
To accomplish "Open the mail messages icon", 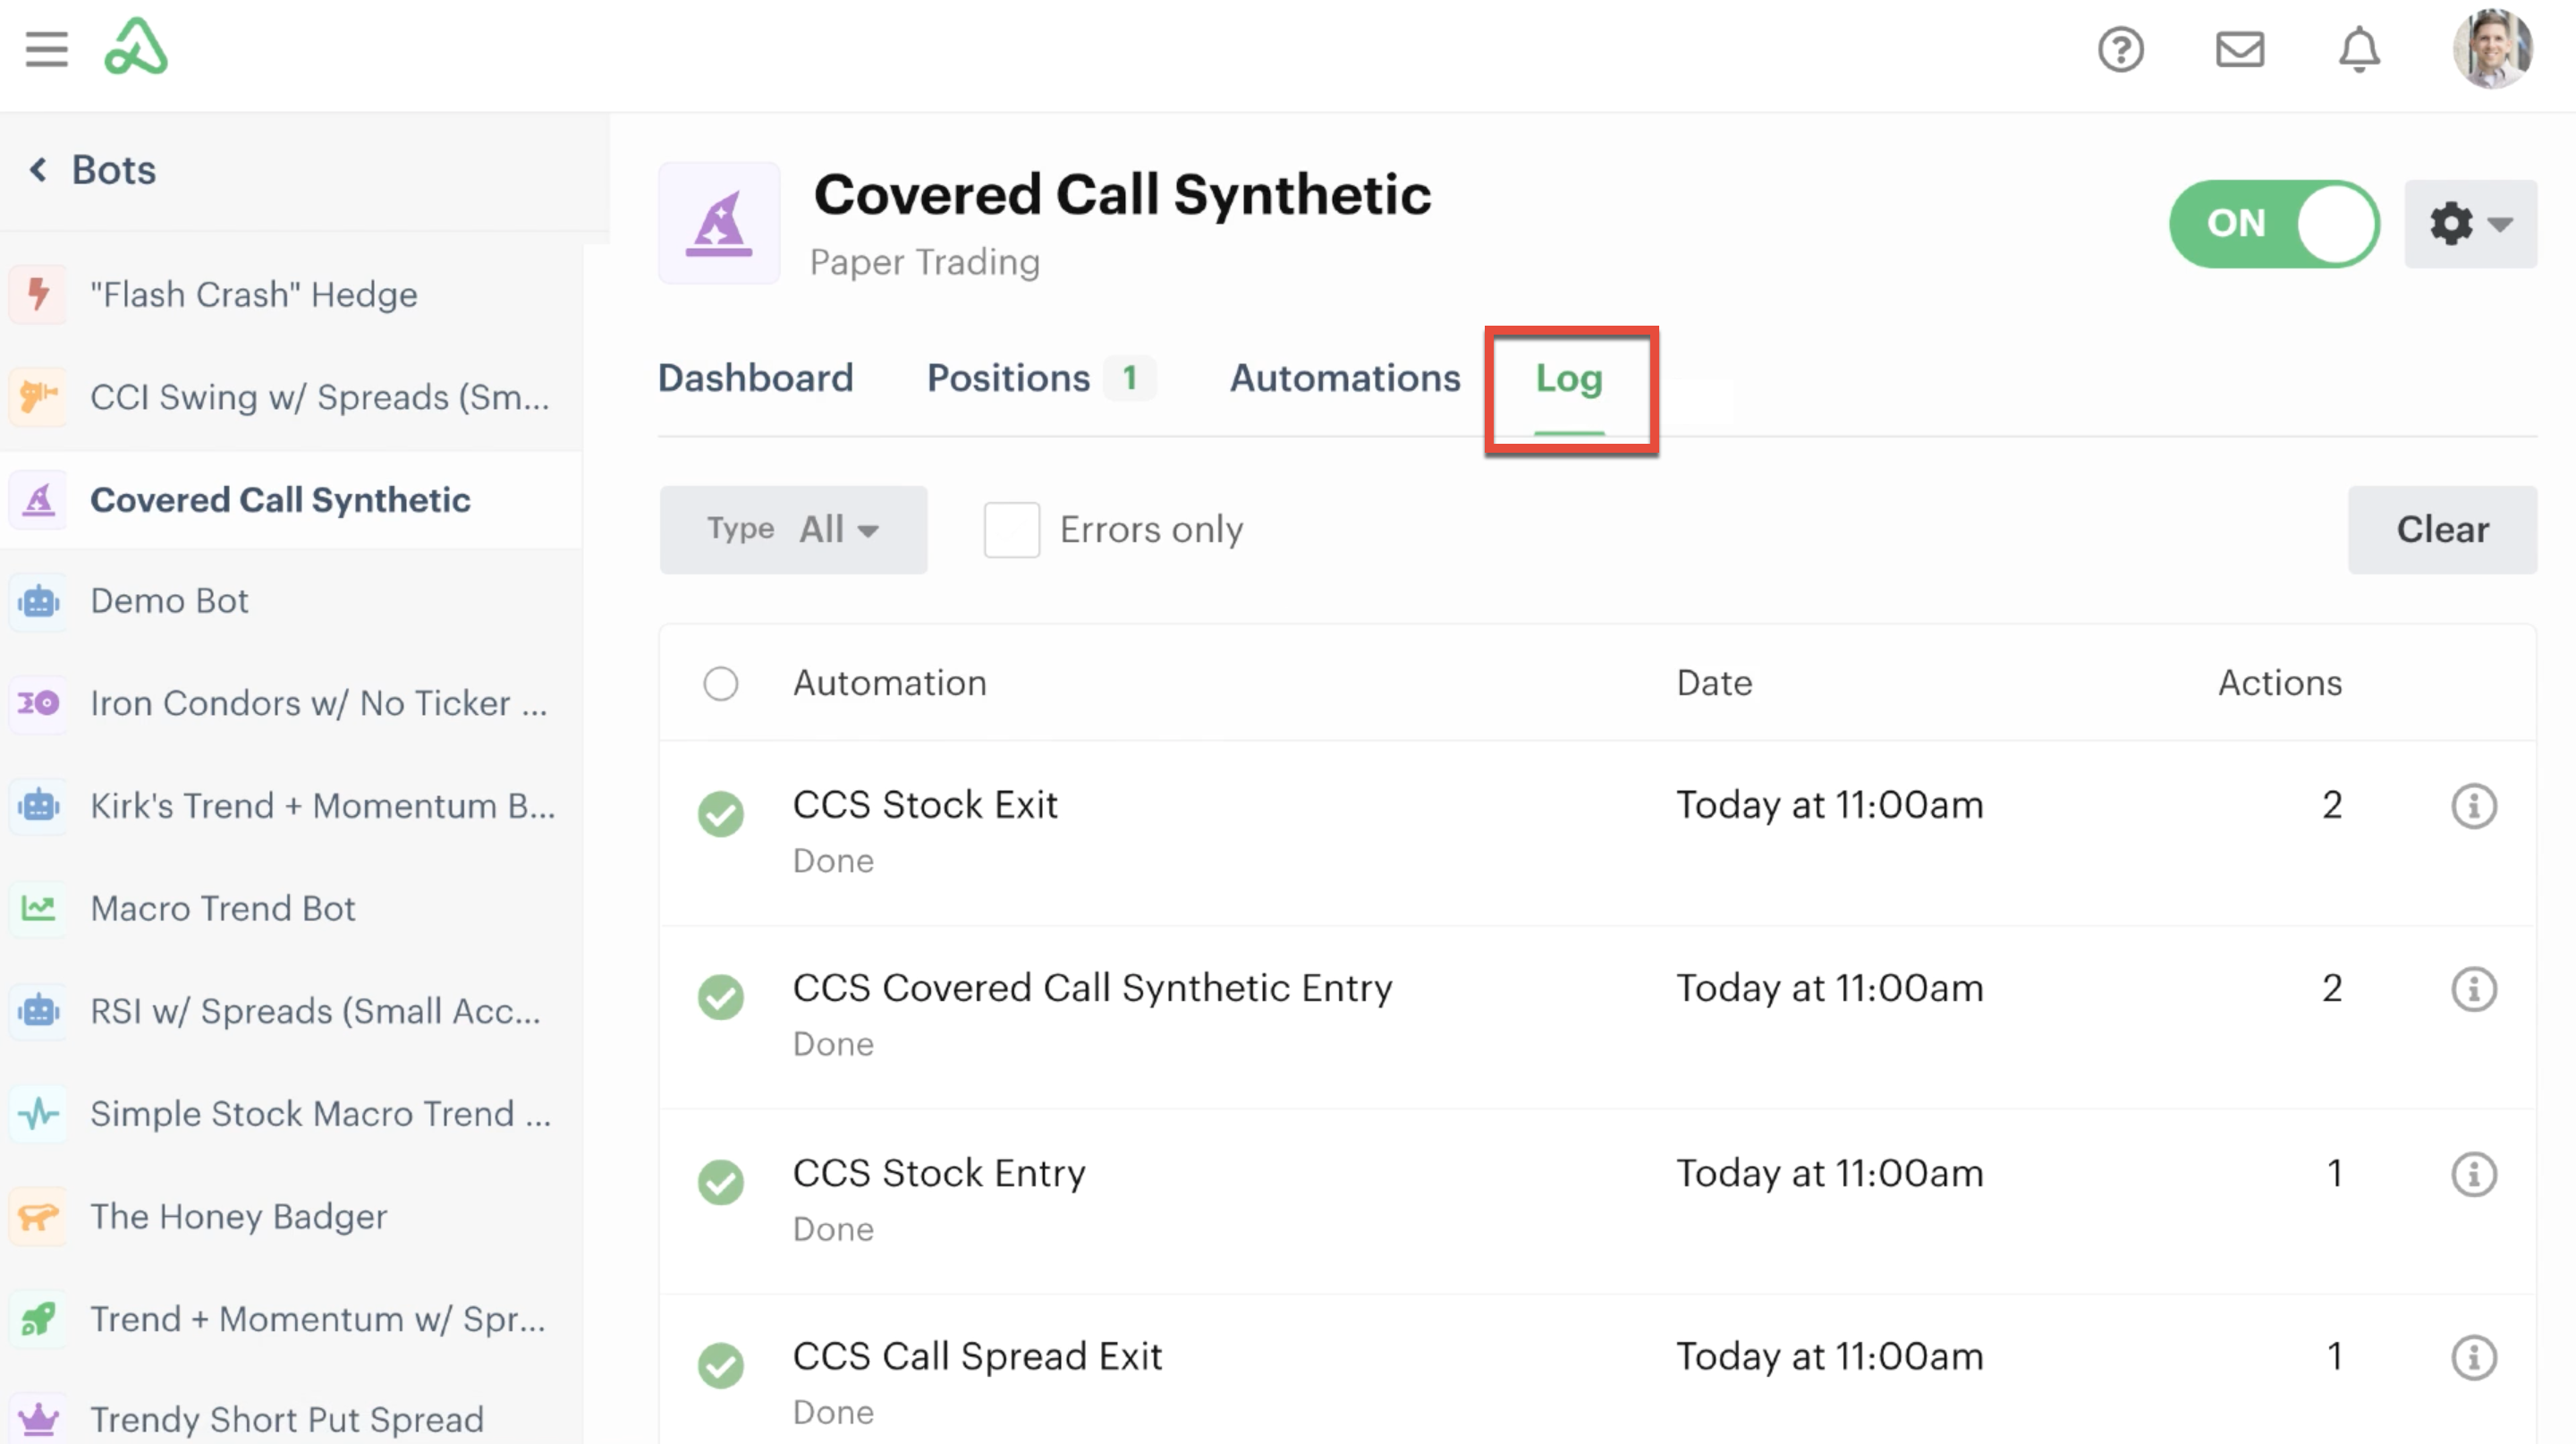I will tap(2239, 49).
